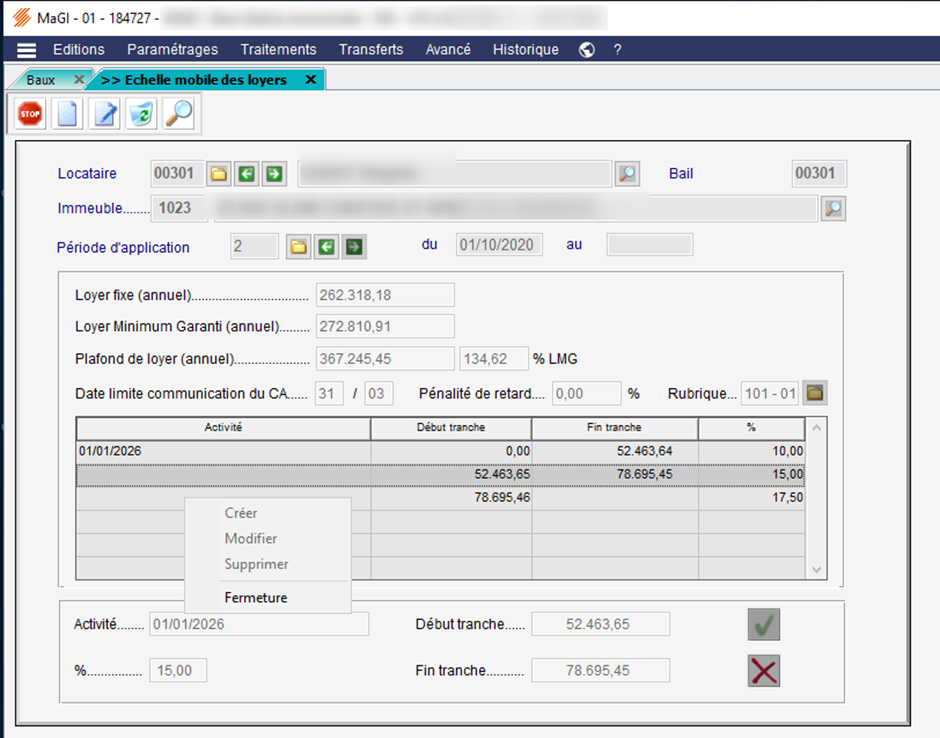Click the recycle bin delete icon

142,114
